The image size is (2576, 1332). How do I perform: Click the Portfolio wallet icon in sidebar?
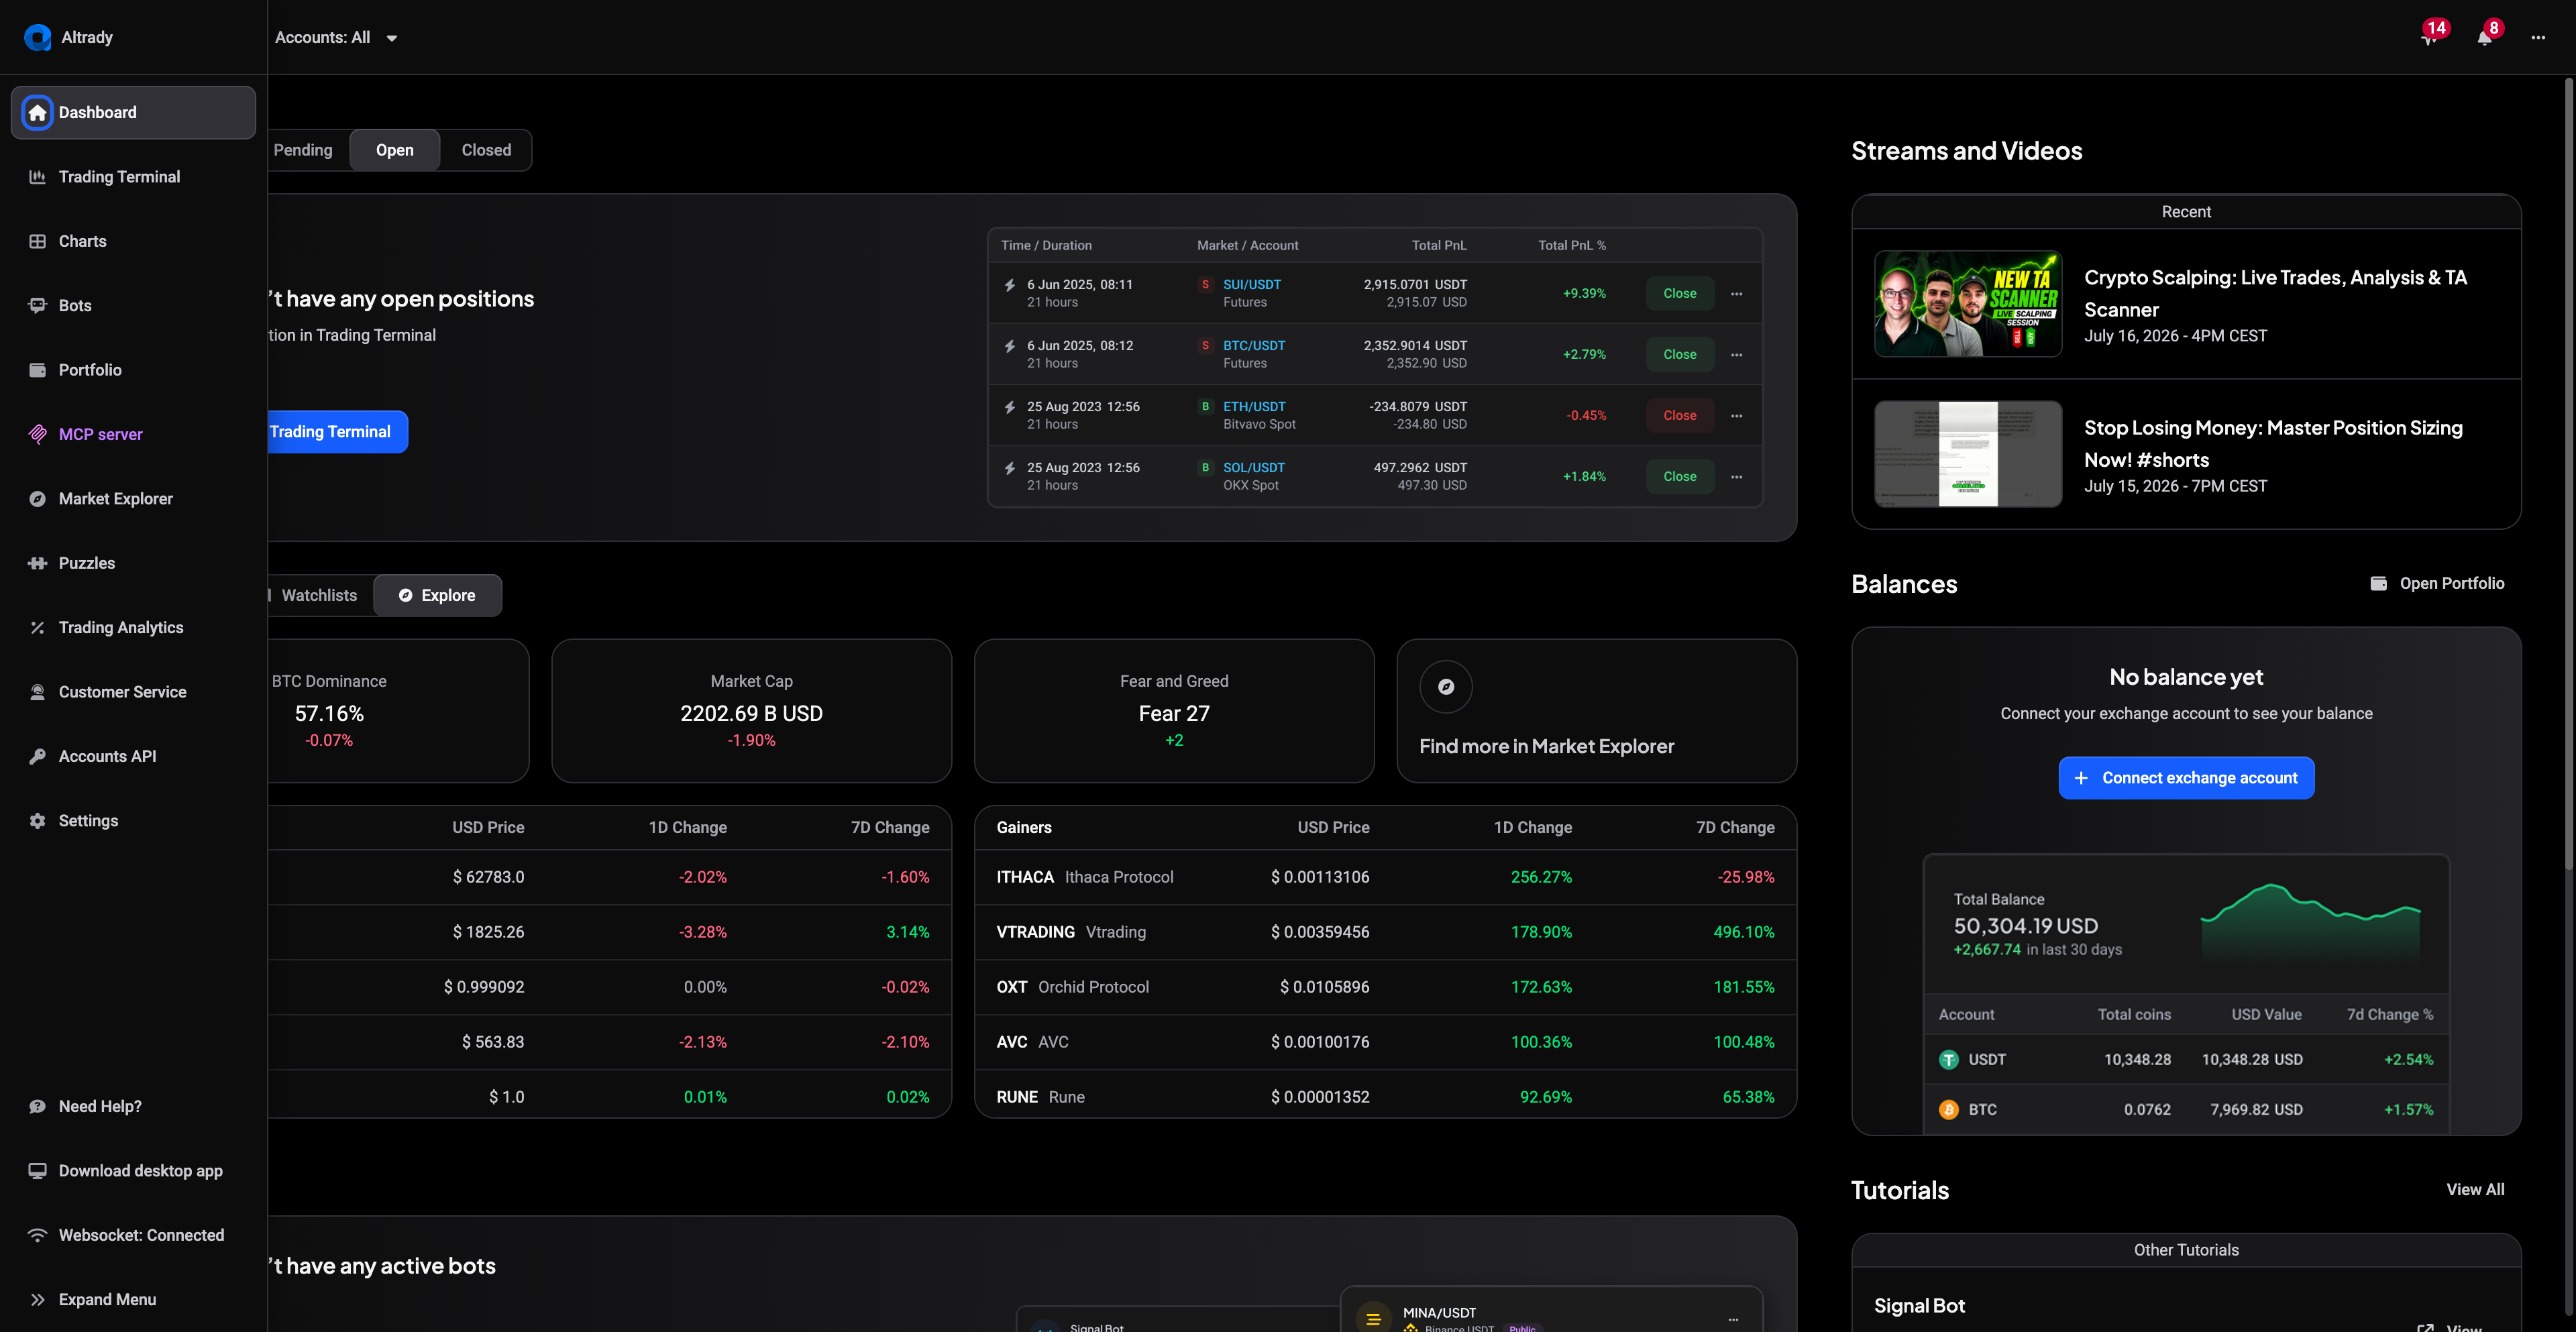tap(37, 370)
